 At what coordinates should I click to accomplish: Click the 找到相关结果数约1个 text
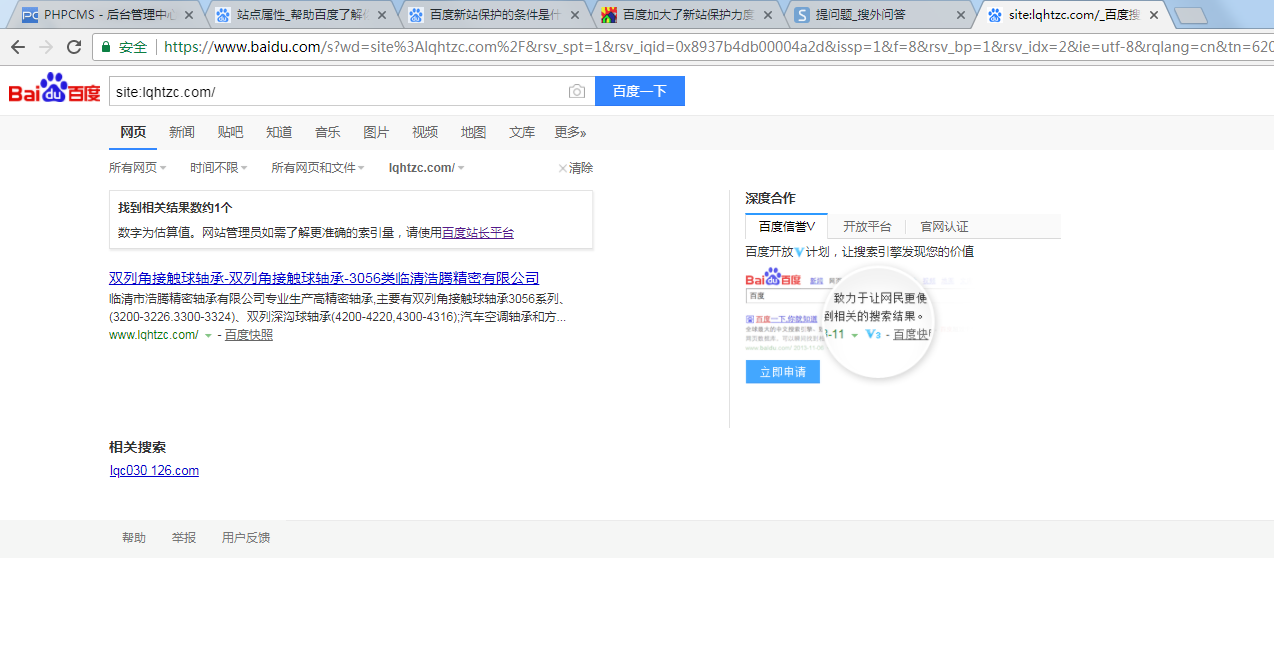(x=175, y=208)
